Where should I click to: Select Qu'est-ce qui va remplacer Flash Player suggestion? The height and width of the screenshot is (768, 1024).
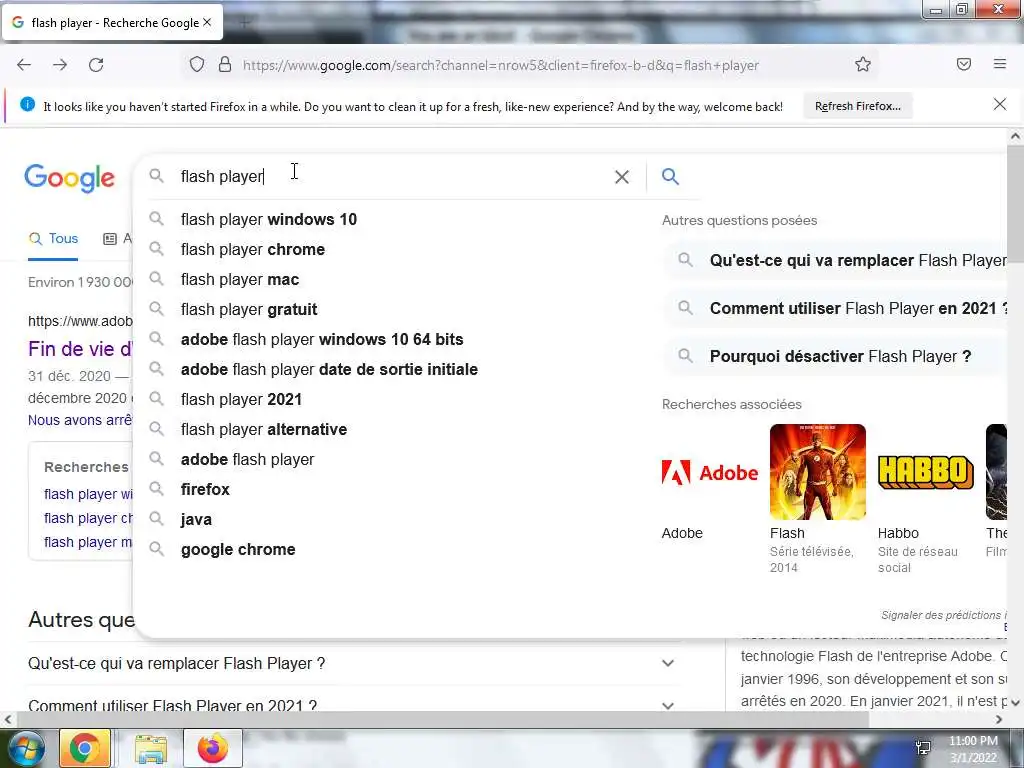pos(836,261)
